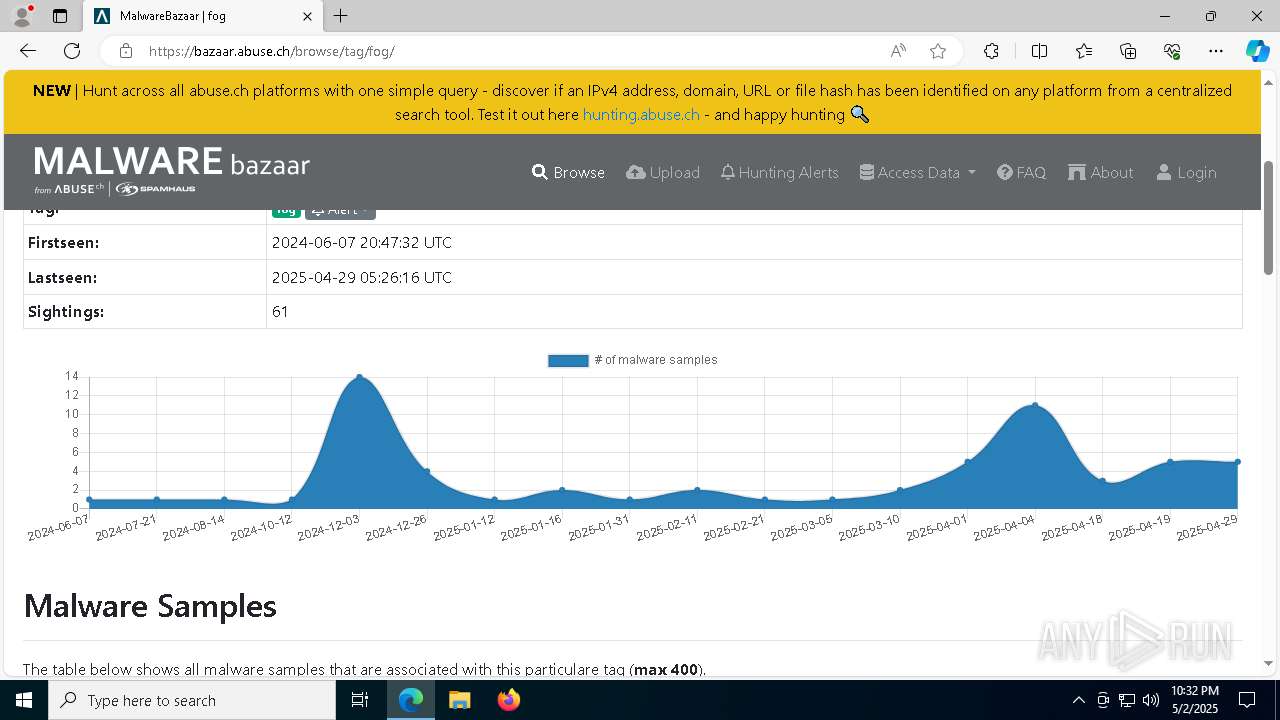Go back to the previous page

click(28, 51)
